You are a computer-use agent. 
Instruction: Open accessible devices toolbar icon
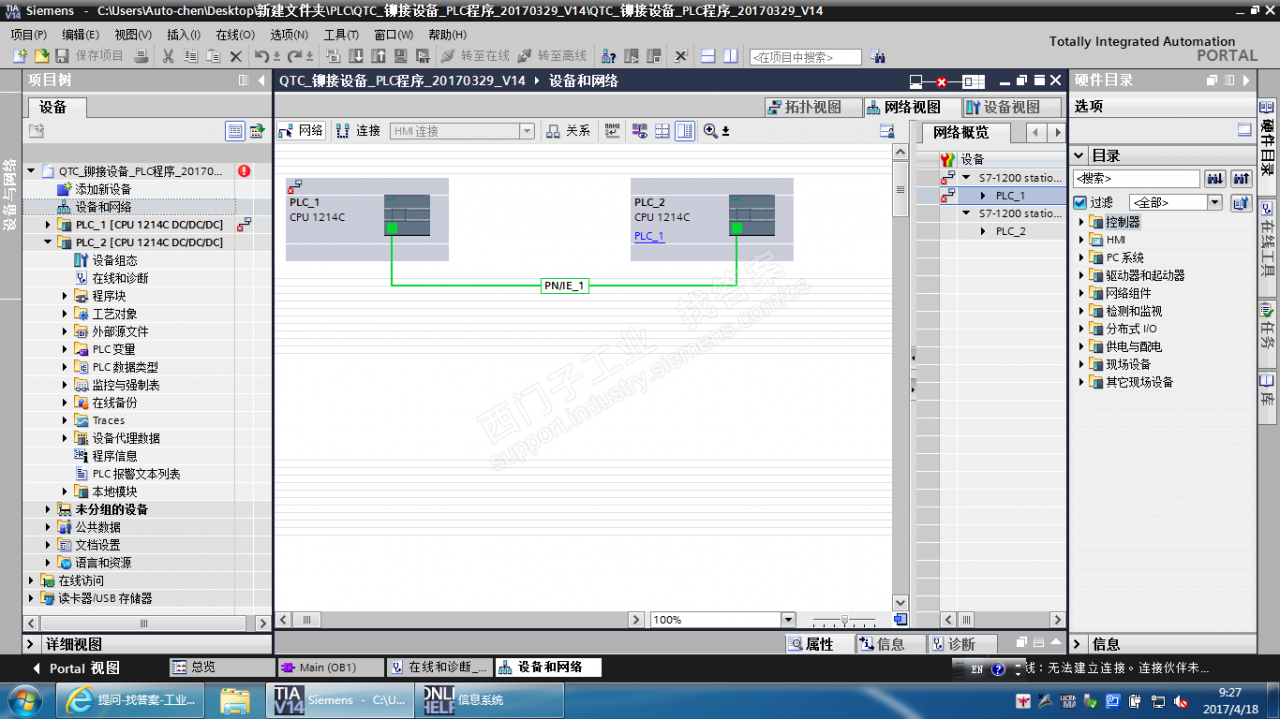click(x=608, y=57)
